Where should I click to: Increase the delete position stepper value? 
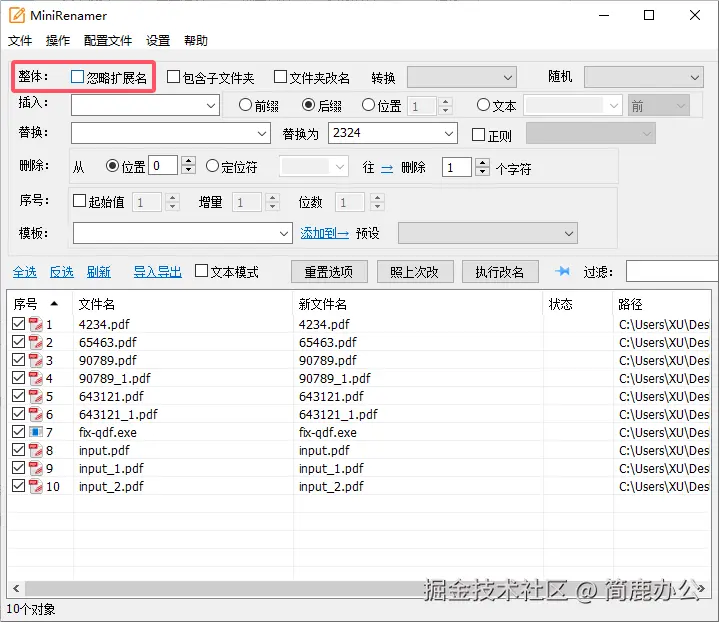click(x=188, y=161)
